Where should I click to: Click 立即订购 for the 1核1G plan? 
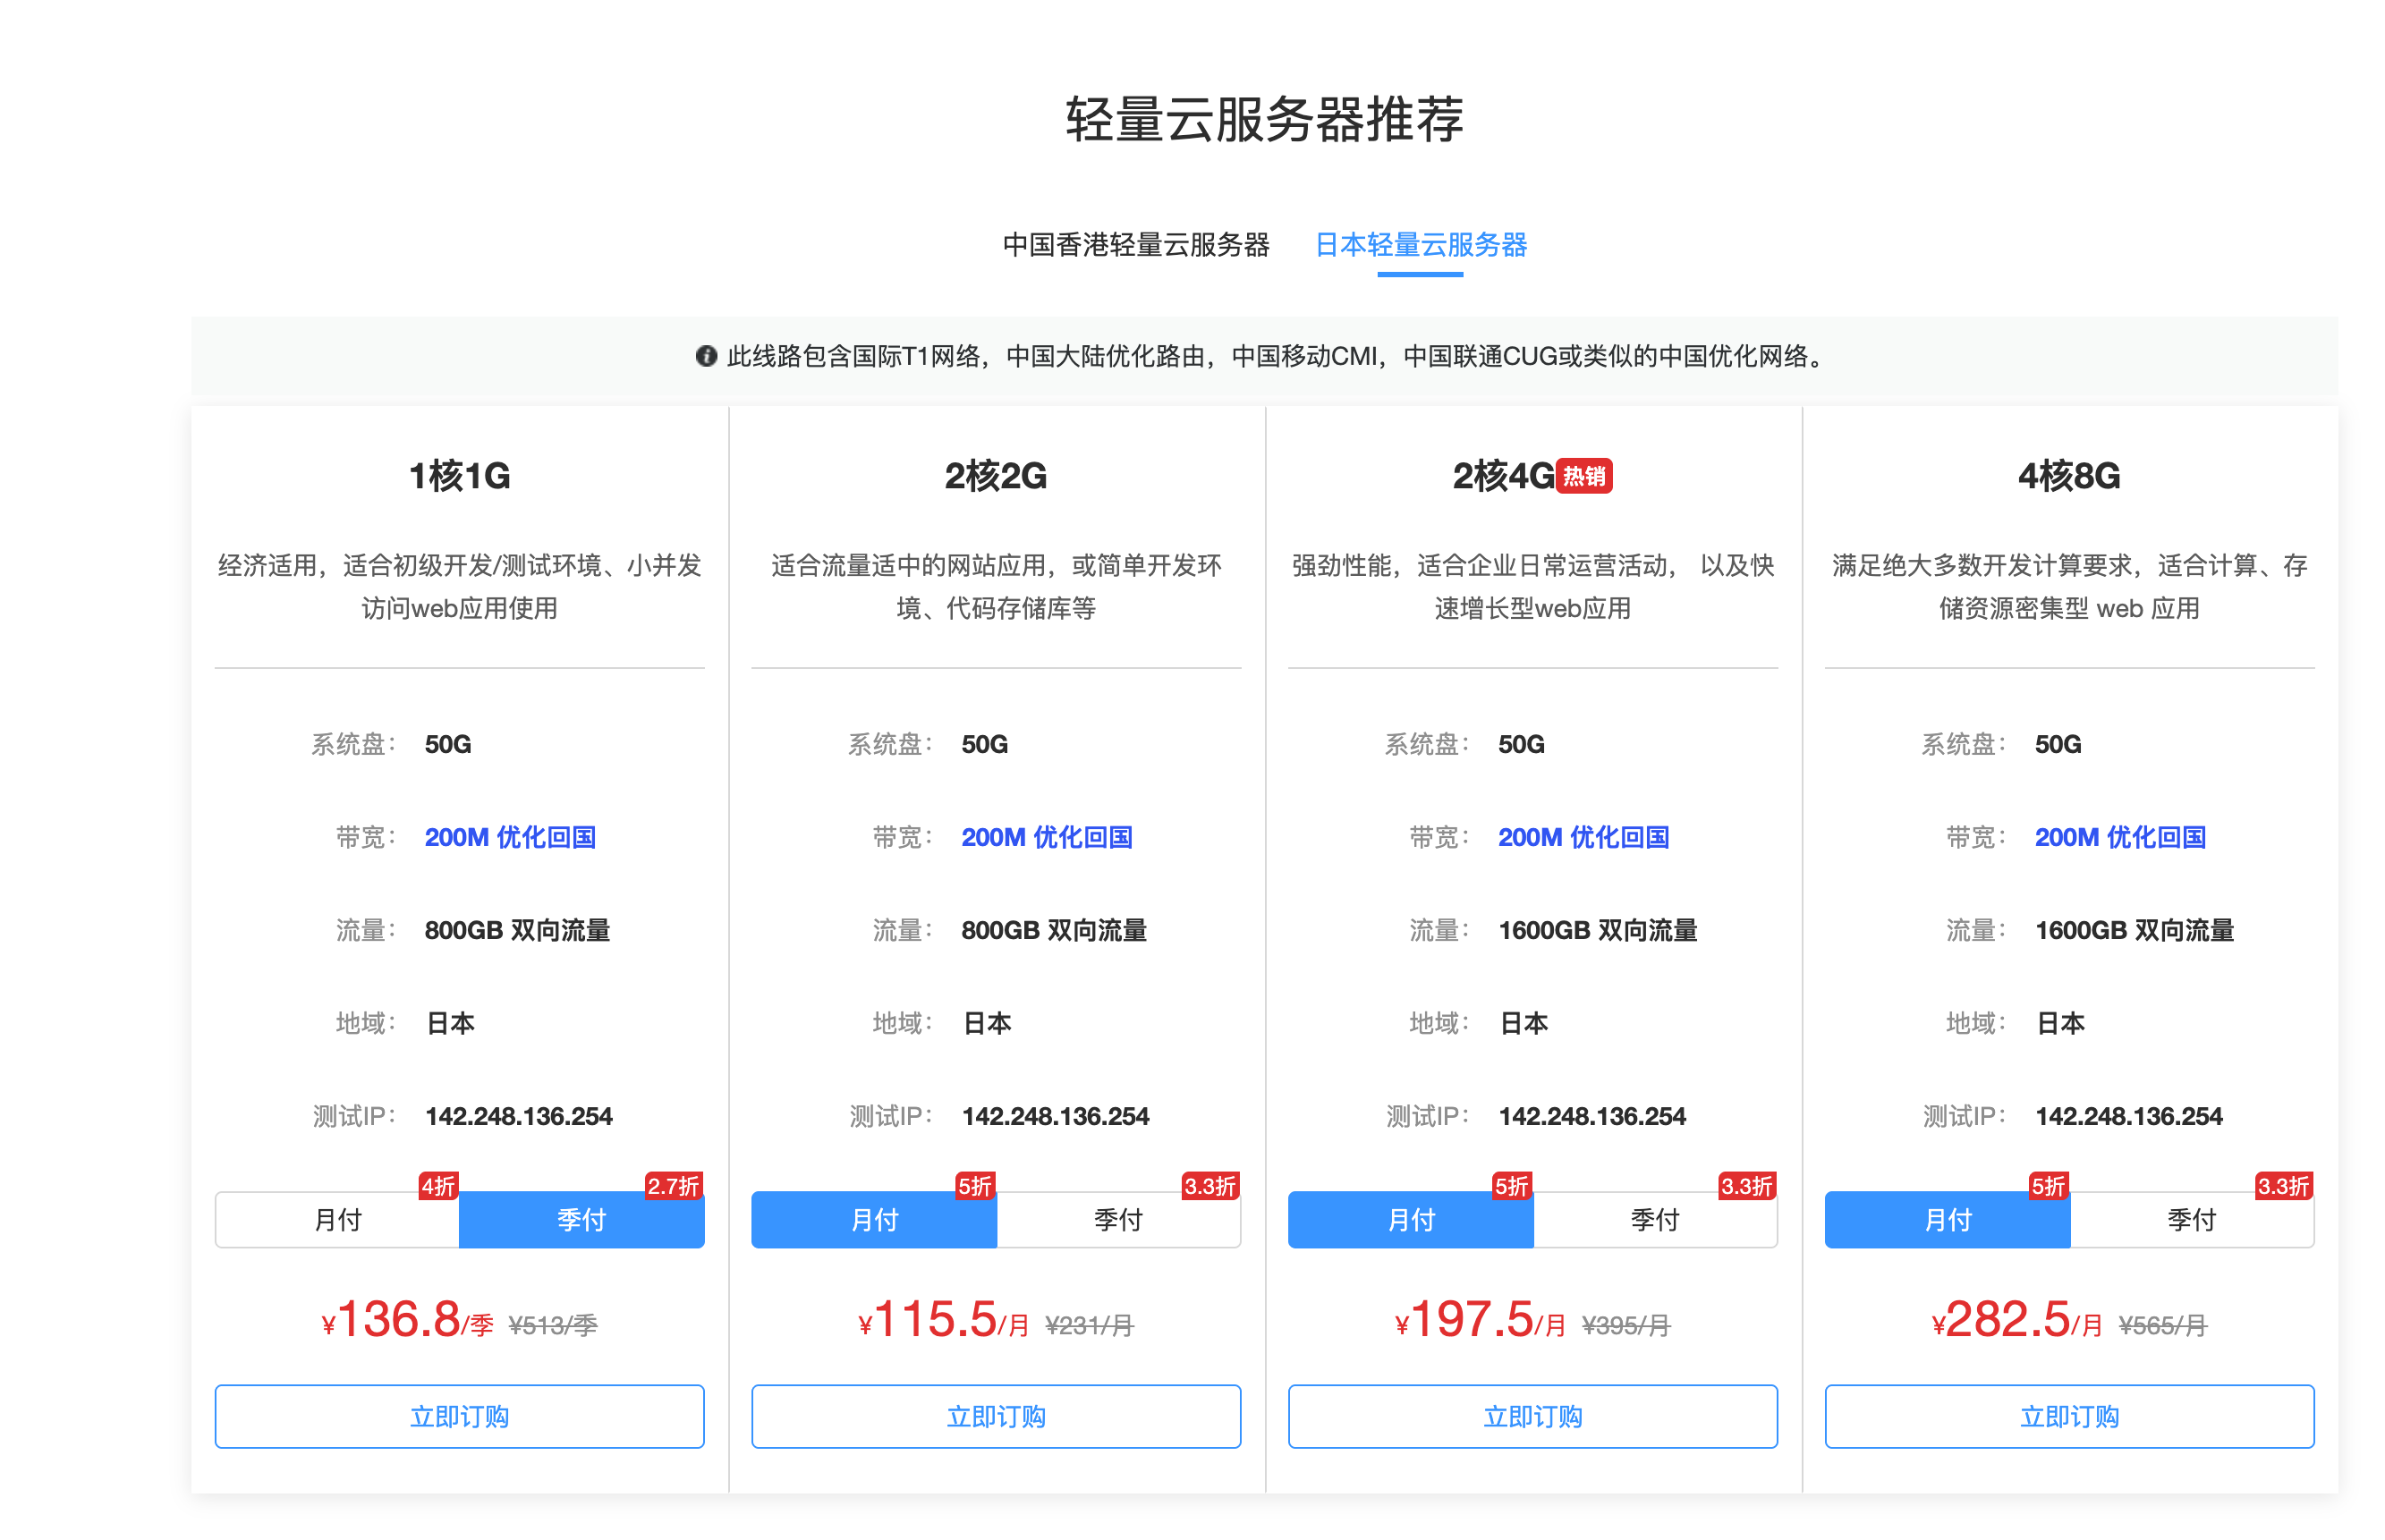pos(459,1416)
